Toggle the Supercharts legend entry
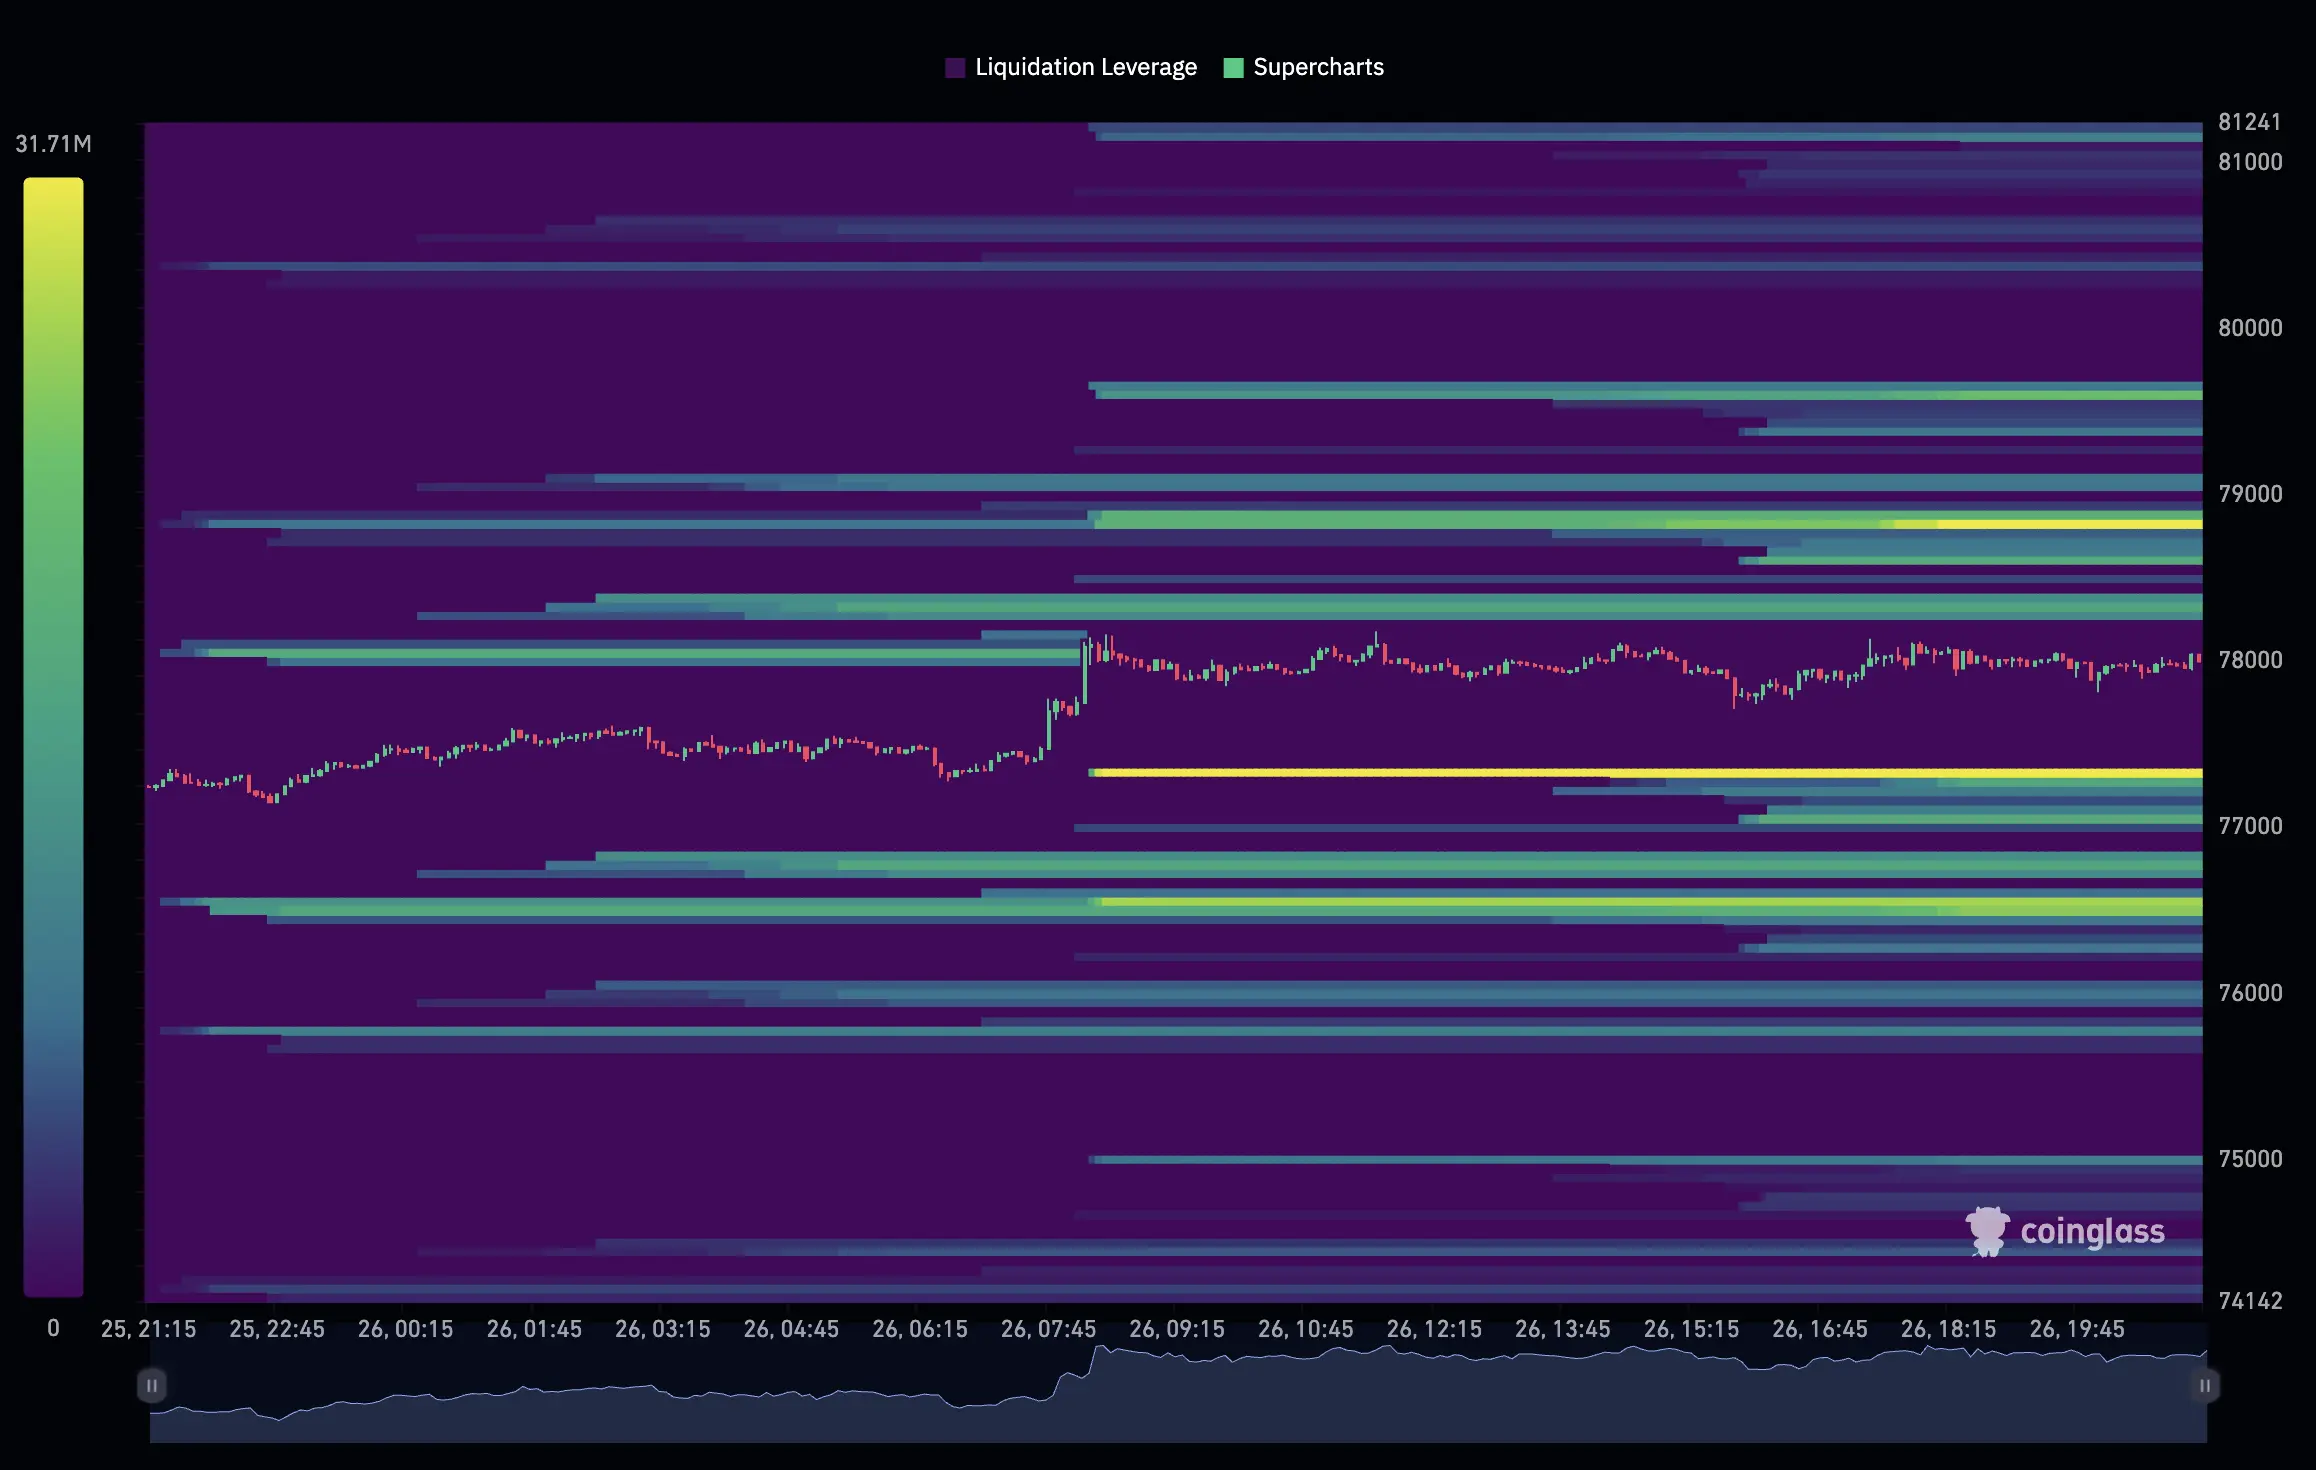 click(1317, 67)
